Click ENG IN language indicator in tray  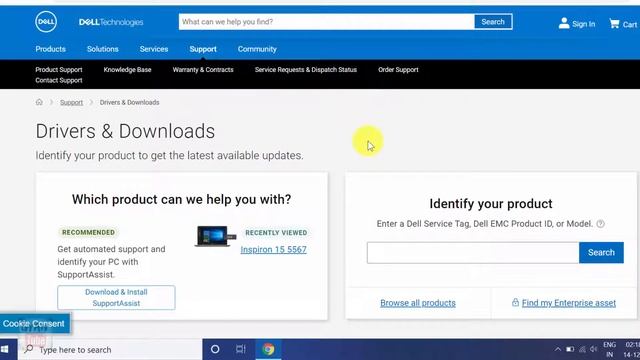(609, 349)
